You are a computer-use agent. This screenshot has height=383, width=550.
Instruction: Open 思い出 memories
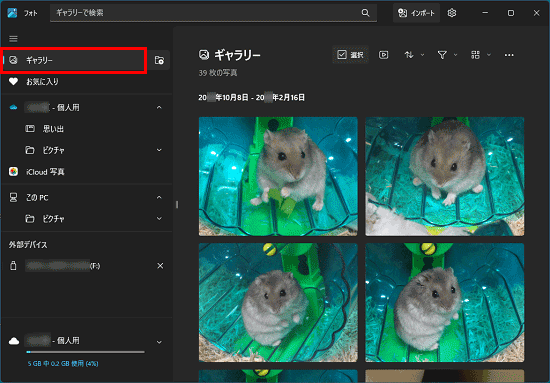pyautogui.click(x=87, y=129)
